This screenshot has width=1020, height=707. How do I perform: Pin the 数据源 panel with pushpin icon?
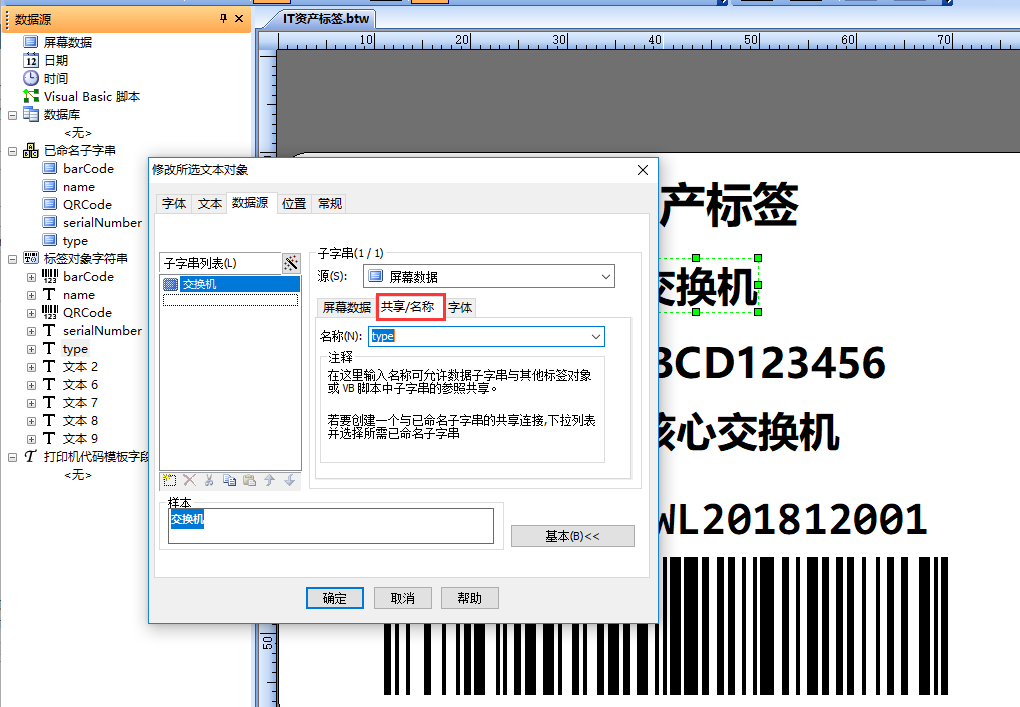(x=223, y=19)
